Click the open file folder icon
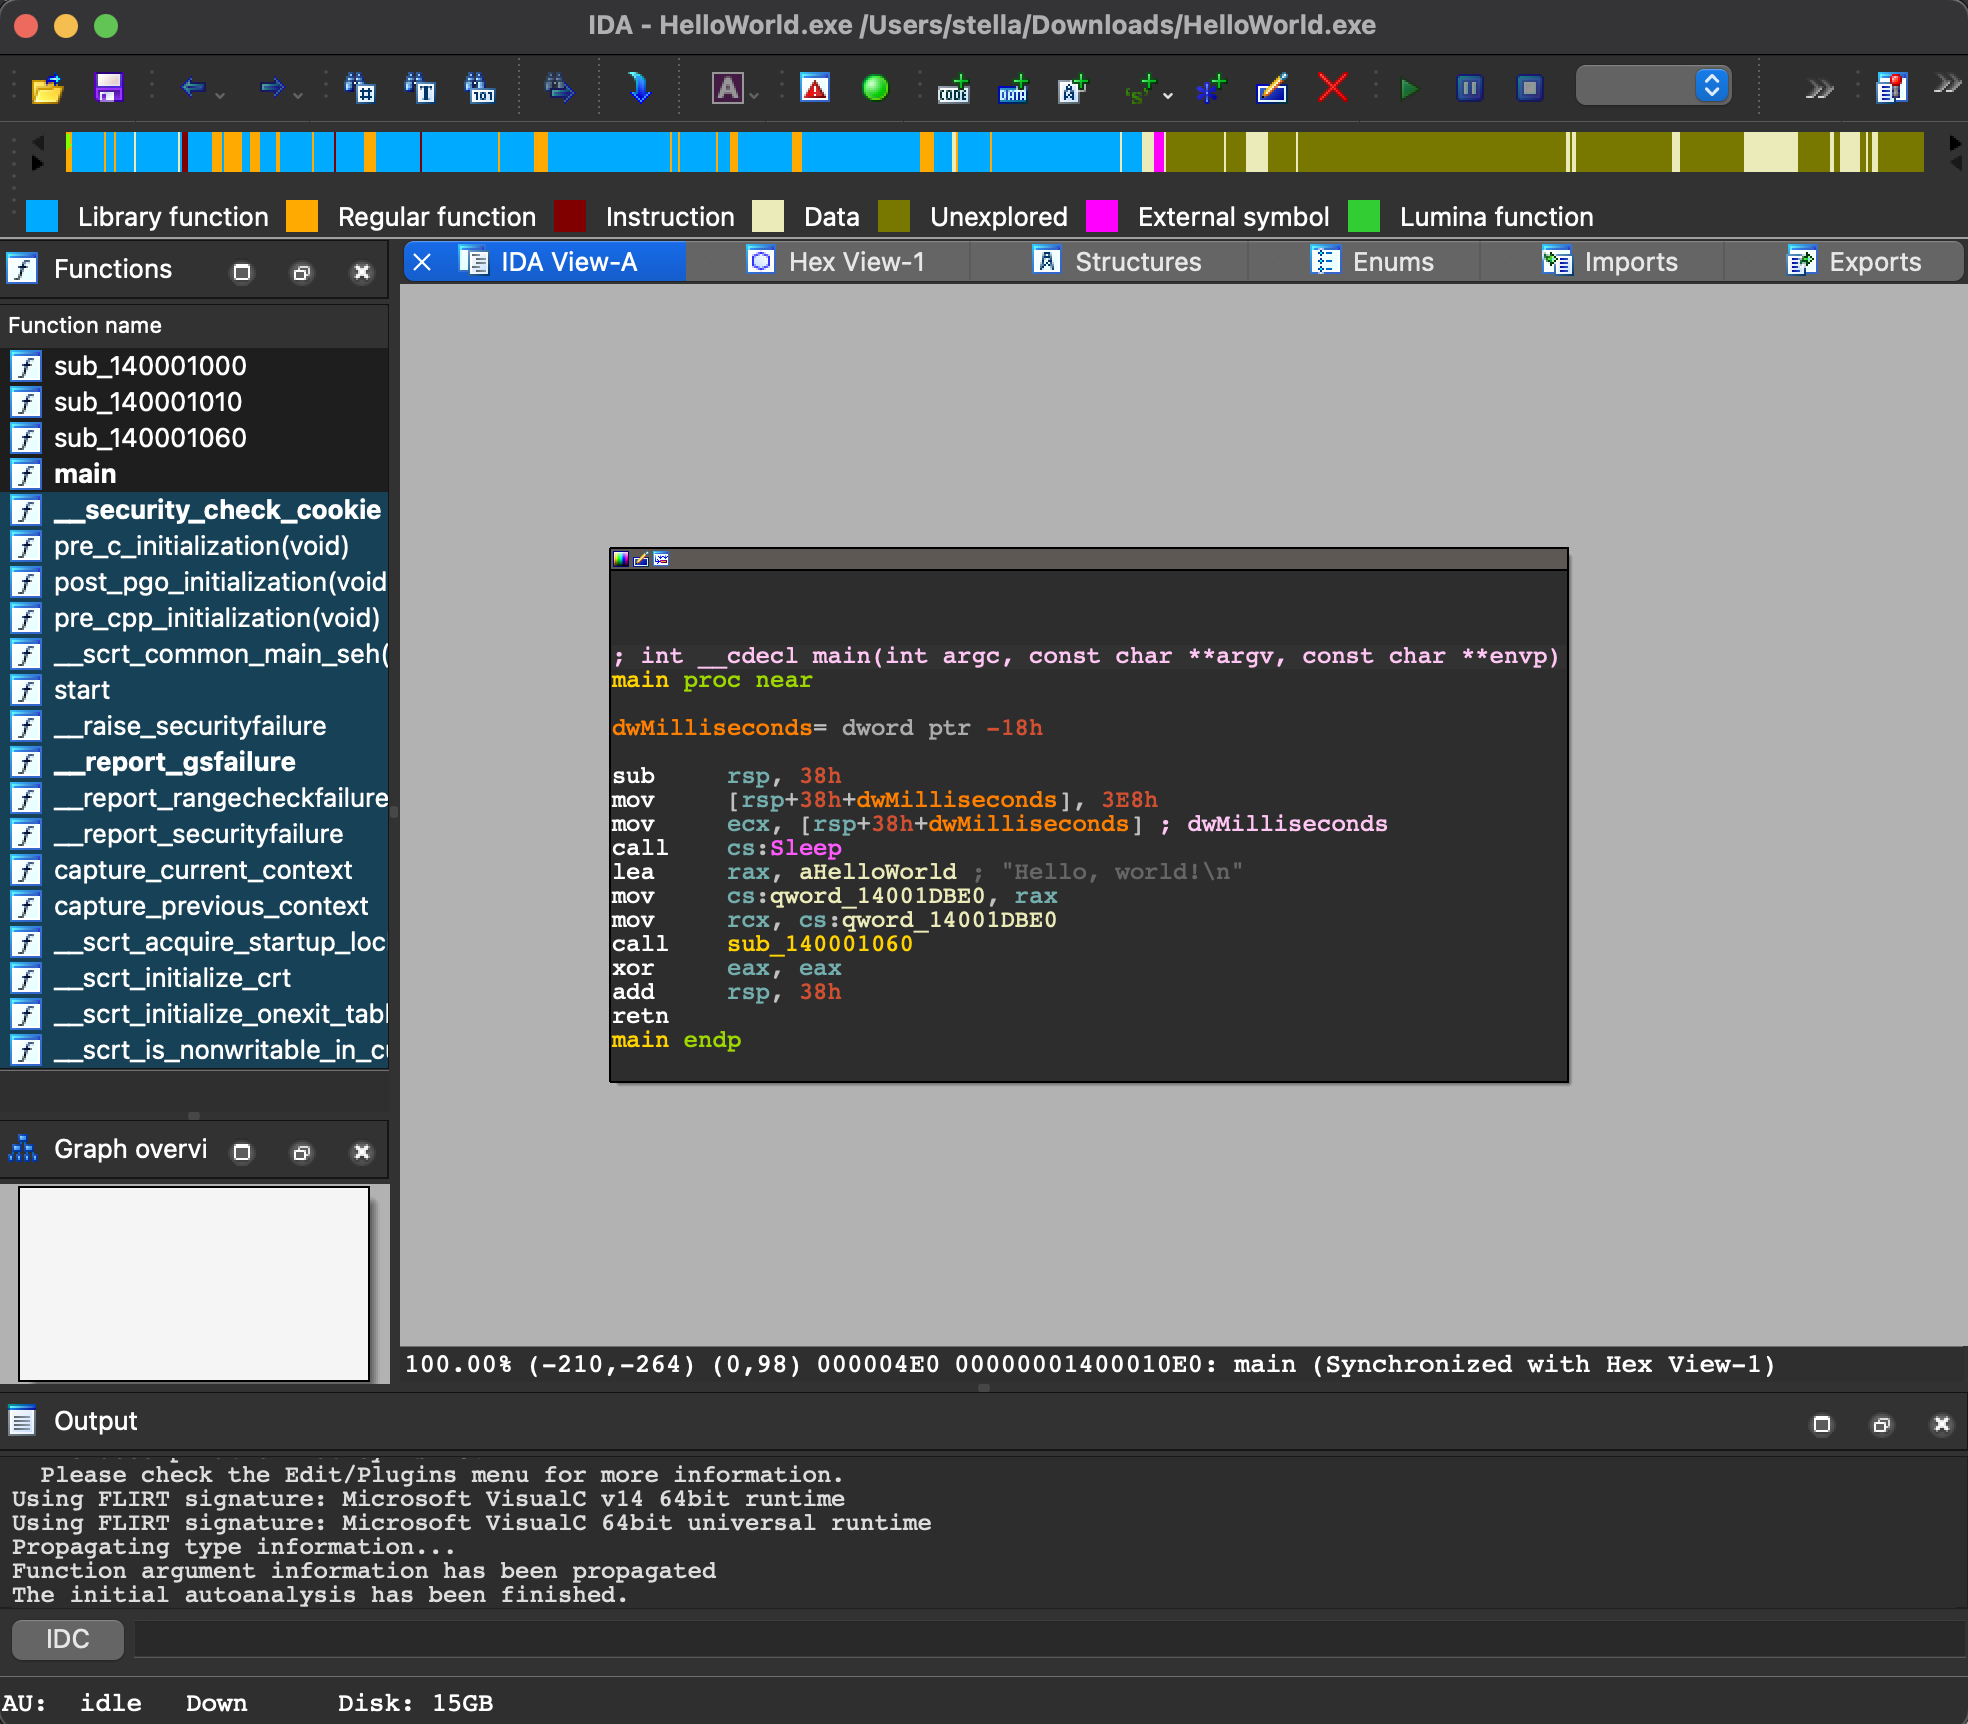Screen dimensions: 1968x1724 47,89
